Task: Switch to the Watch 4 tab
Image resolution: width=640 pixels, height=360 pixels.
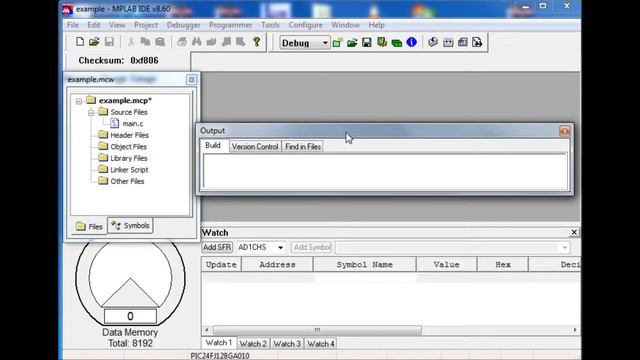Action: coord(321,344)
